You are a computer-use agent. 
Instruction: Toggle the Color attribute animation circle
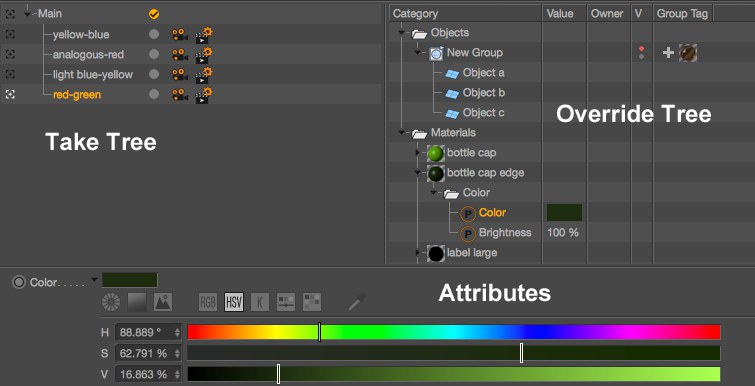click(19, 282)
